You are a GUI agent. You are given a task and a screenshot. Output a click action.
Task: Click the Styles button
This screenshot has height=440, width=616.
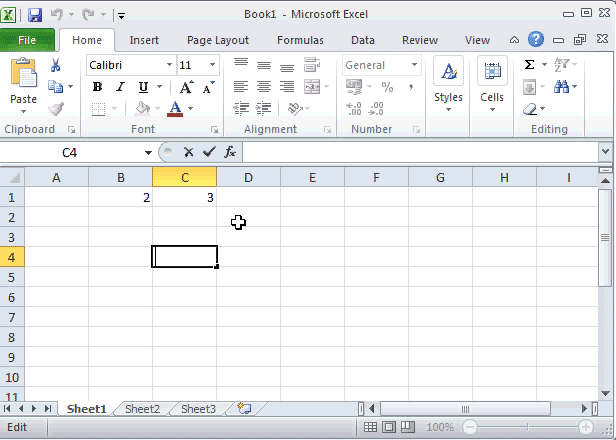(x=448, y=85)
